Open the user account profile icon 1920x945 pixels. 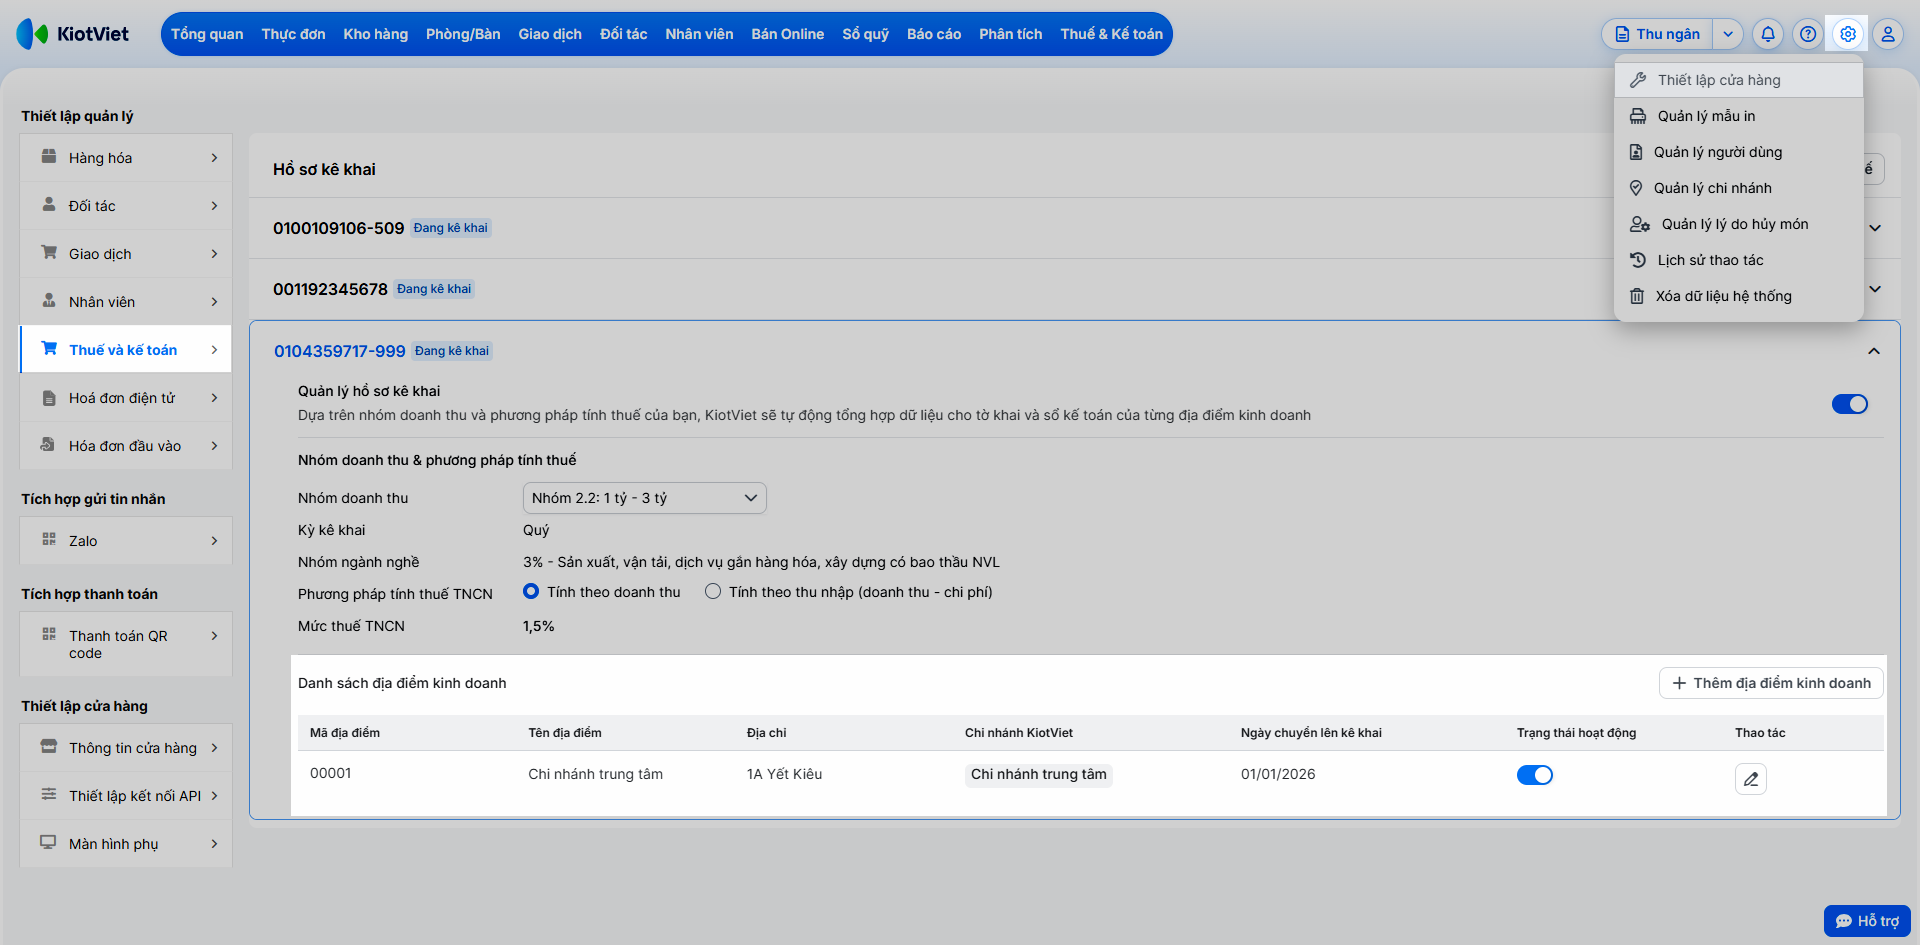(x=1887, y=34)
